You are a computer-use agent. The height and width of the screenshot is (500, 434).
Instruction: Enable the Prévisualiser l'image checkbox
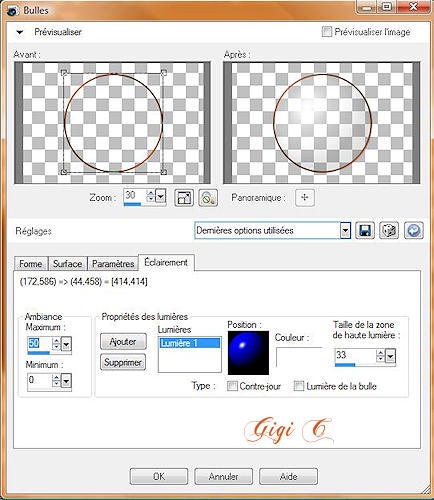(327, 32)
